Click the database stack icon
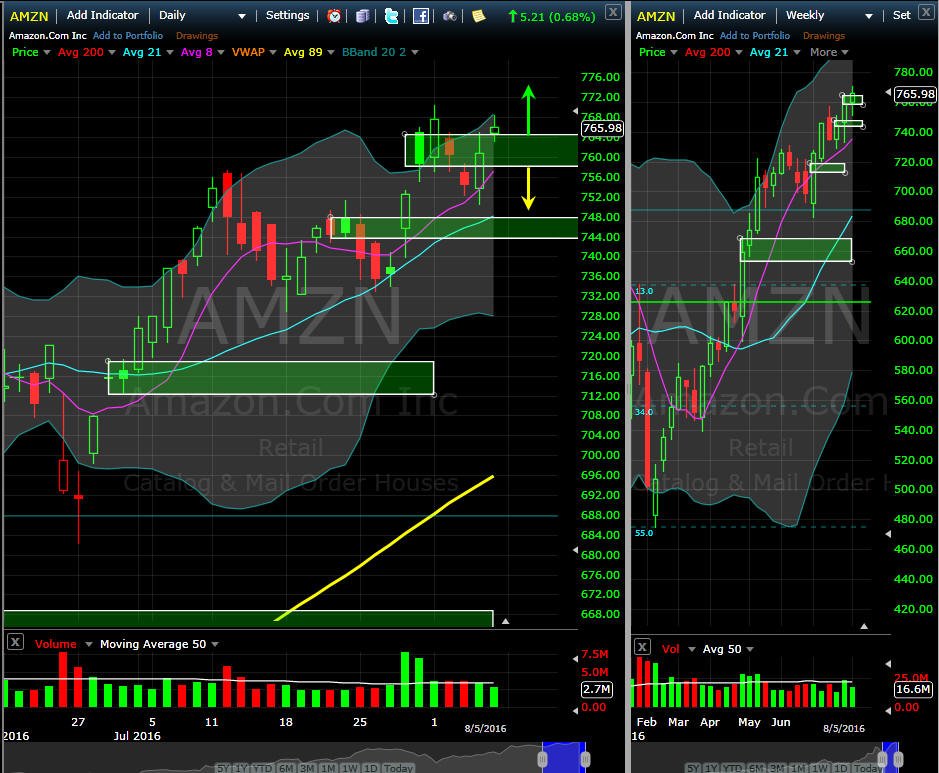Image resolution: width=939 pixels, height=773 pixels. click(x=362, y=16)
